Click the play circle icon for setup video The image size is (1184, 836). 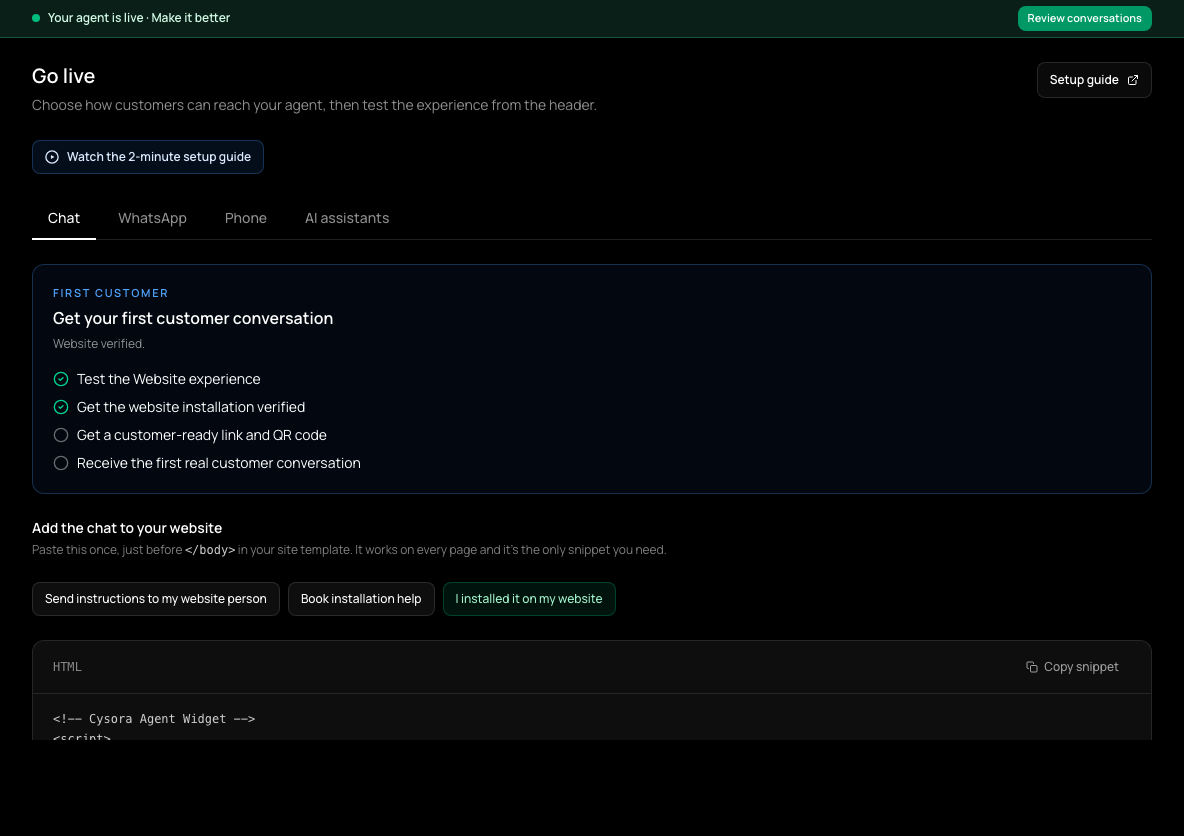pyautogui.click(x=52, y=157)
